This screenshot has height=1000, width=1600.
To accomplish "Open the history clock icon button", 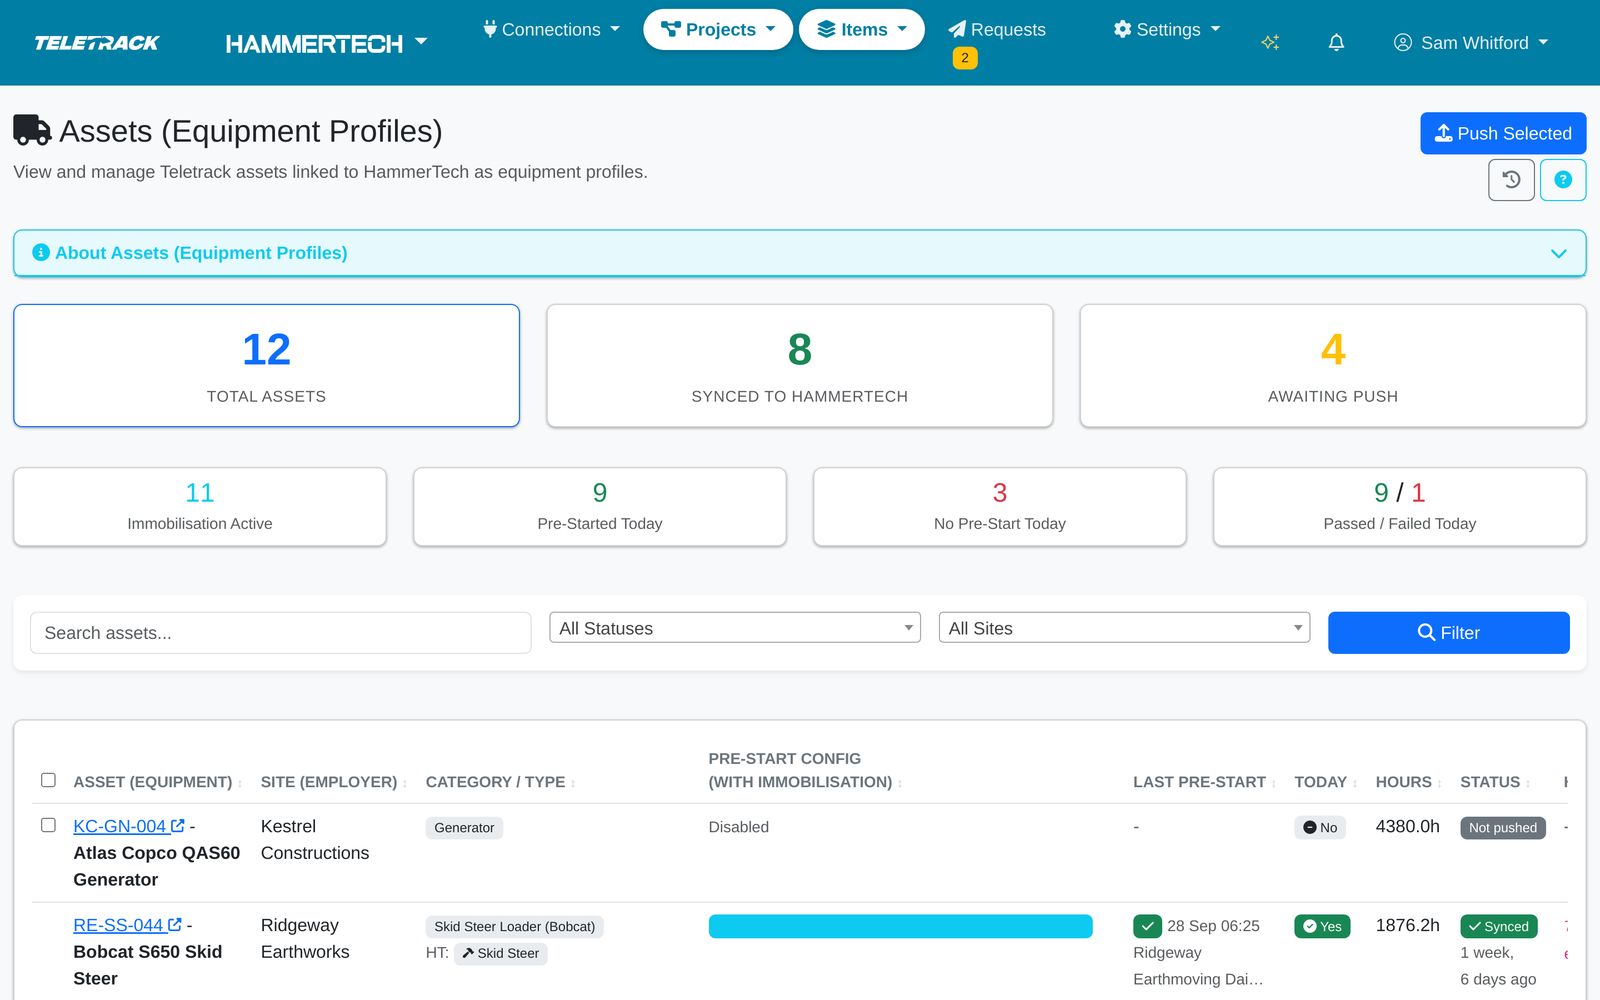I will pos(1511,180).
